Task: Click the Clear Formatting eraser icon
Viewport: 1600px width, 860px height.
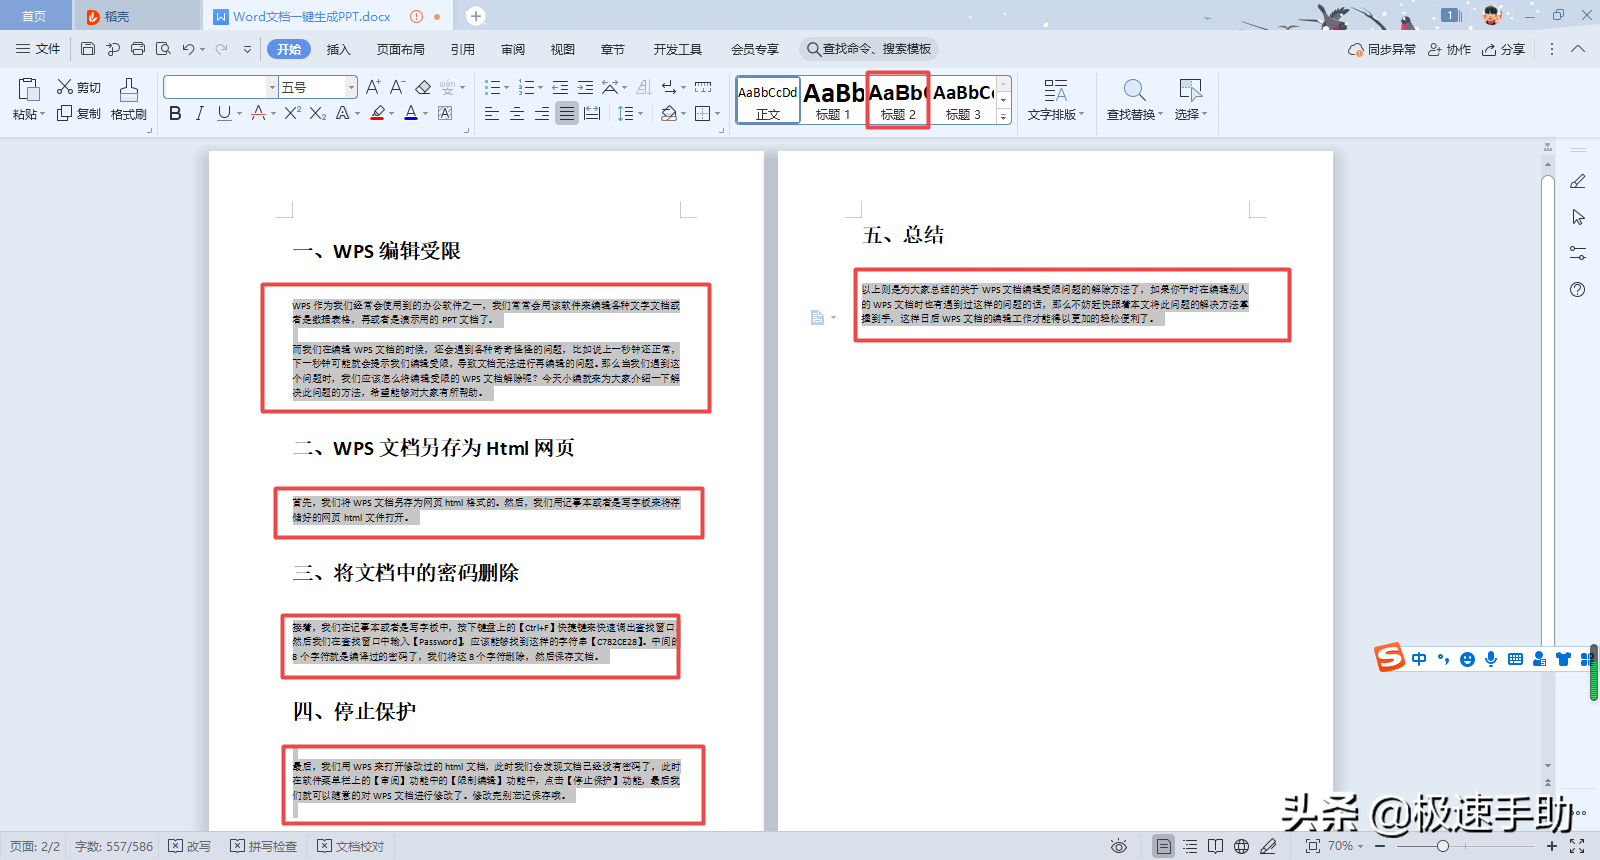Action: [x=423, y=87]
